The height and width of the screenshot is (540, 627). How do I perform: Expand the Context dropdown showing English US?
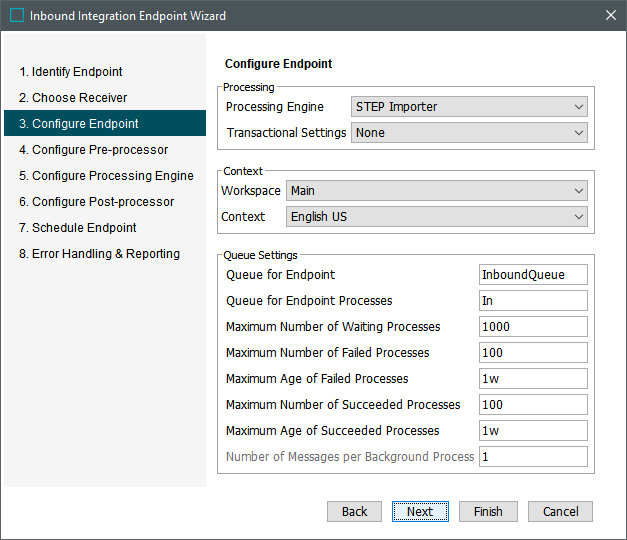436,217
